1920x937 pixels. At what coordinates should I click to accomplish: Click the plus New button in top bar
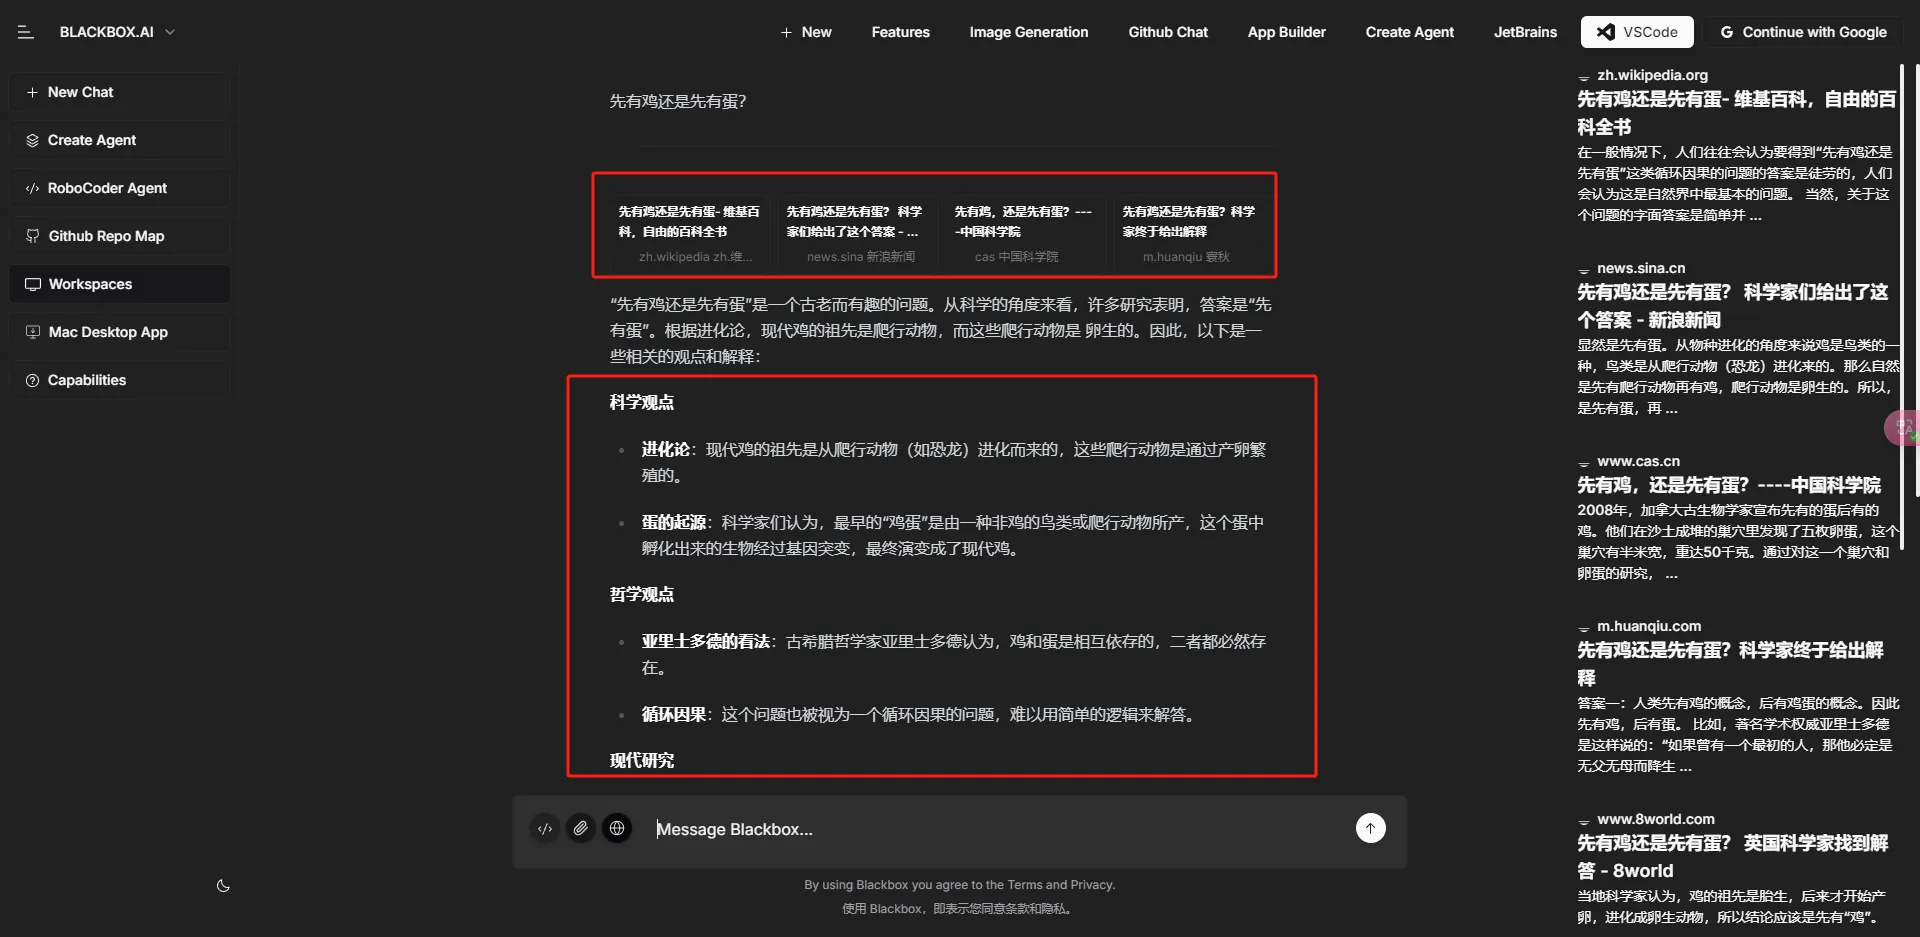(806, 32)
